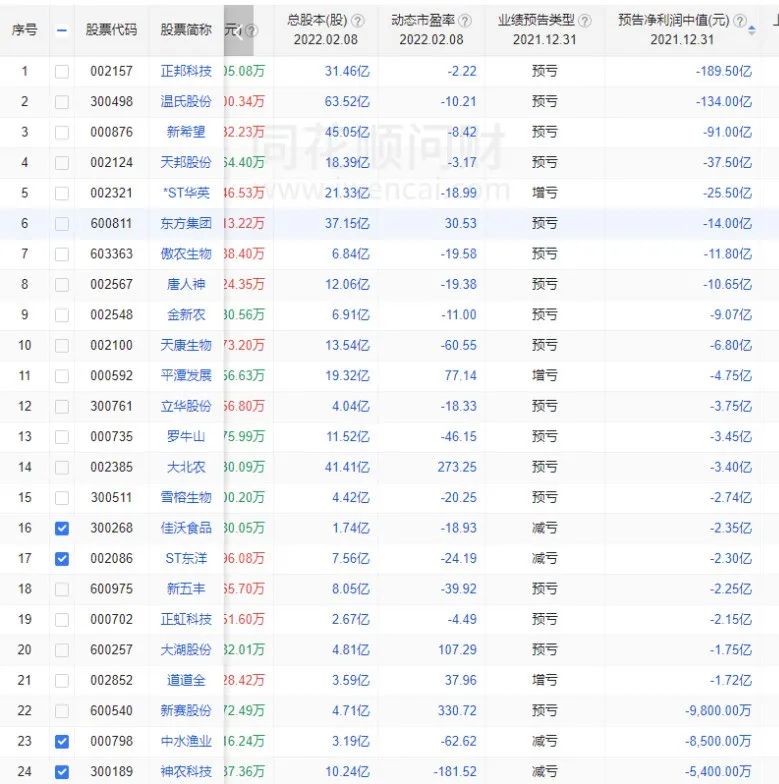Click help icon beside 预告净利润中值(元) header
779x784 pixels.
click(x=739, y=21)
